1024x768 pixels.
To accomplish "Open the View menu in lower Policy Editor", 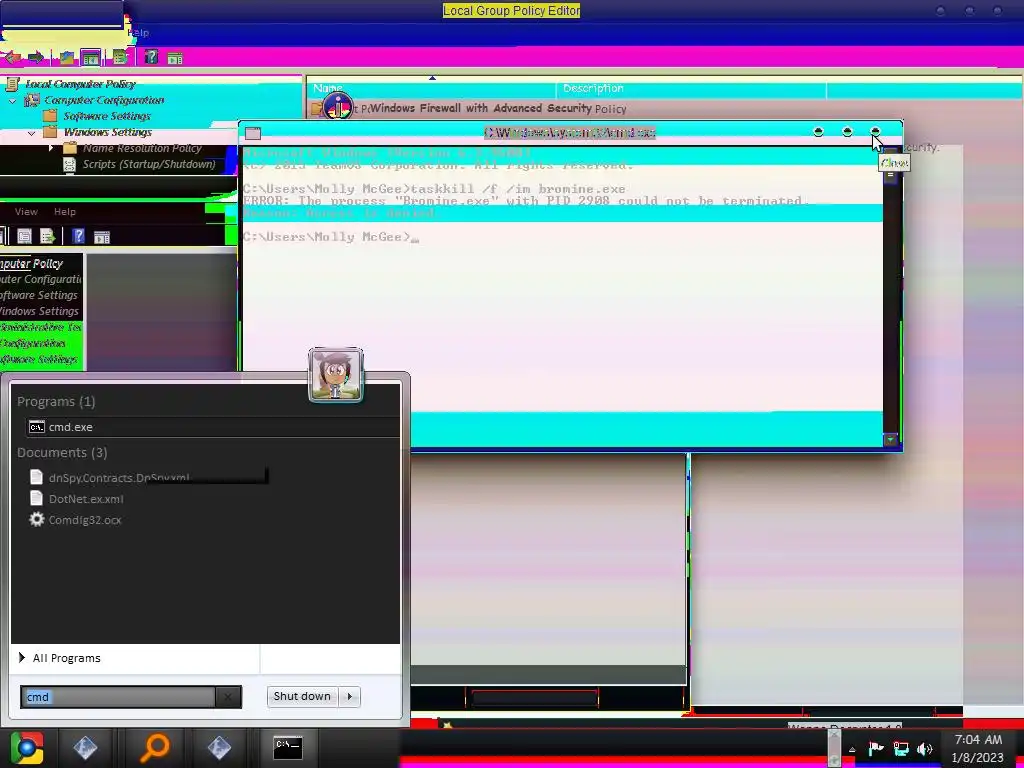I will click(x=26, y=212).
